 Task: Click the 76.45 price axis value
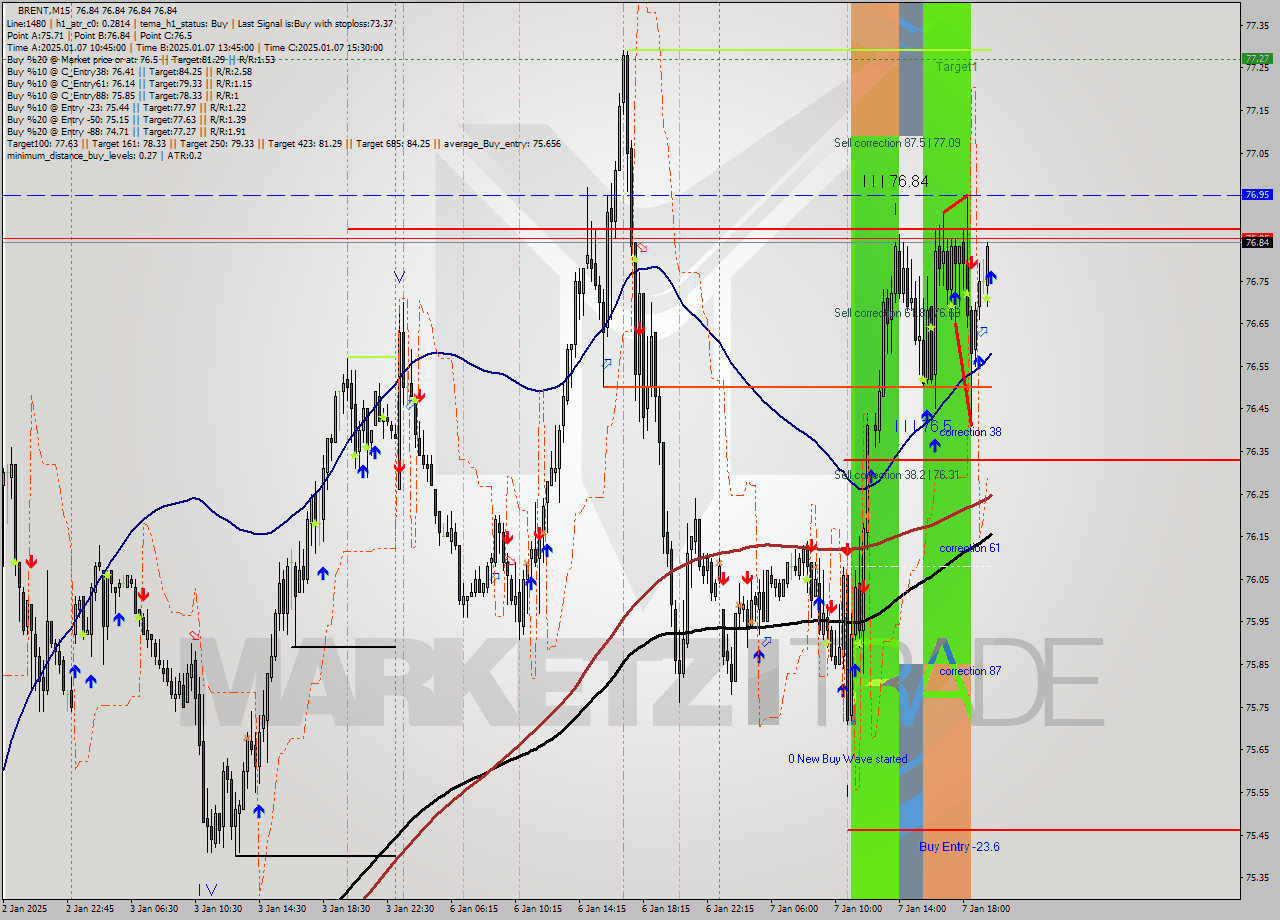1257,409
